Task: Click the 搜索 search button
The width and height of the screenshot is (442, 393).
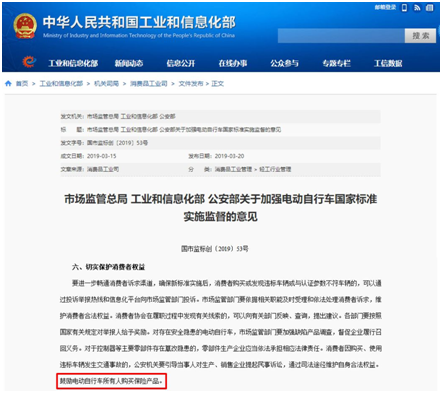Action: [x=420, y=36]
